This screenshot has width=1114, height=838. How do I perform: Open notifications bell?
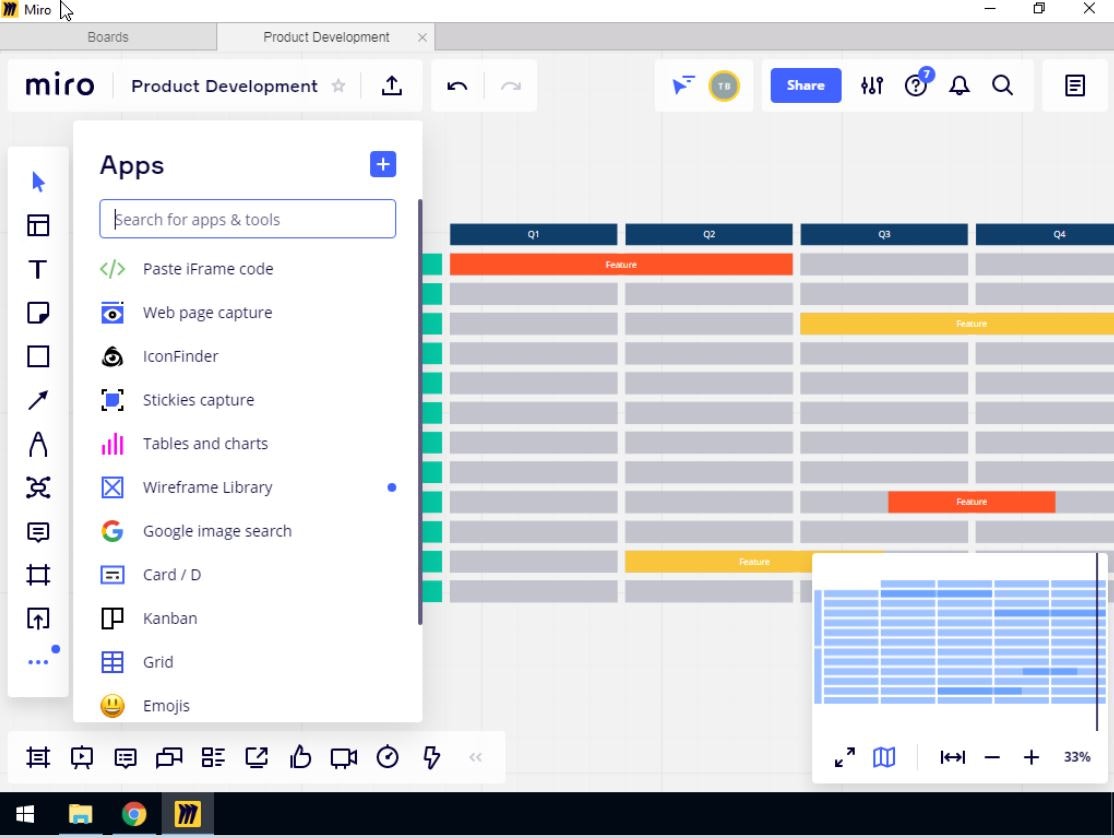959,86
